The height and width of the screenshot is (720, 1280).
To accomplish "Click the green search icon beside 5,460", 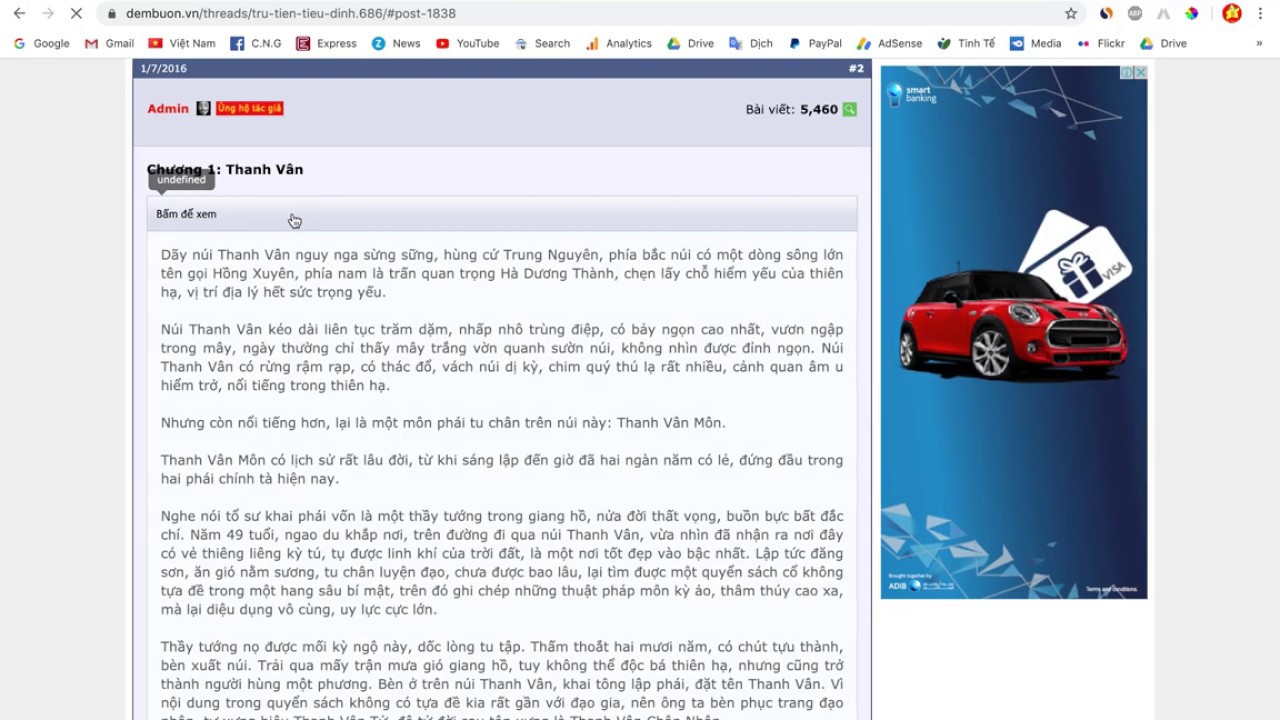I will 849,109.
